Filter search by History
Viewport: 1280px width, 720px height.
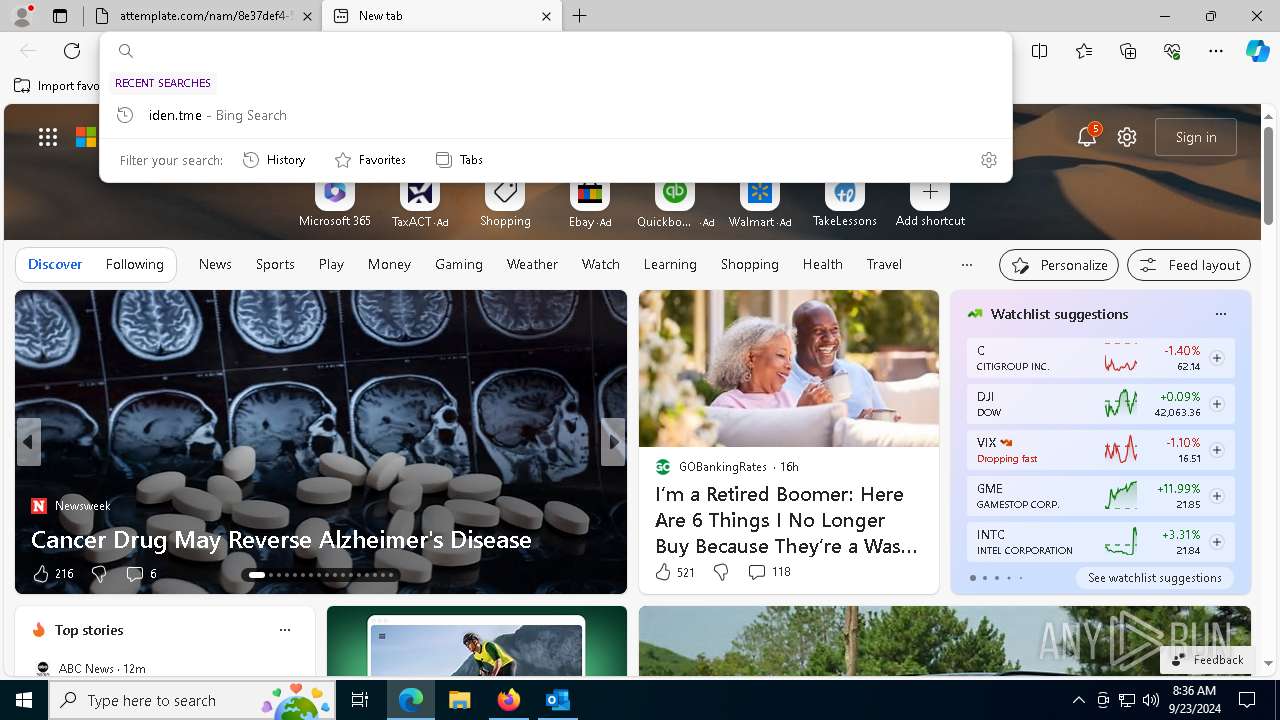coord(274,160)
